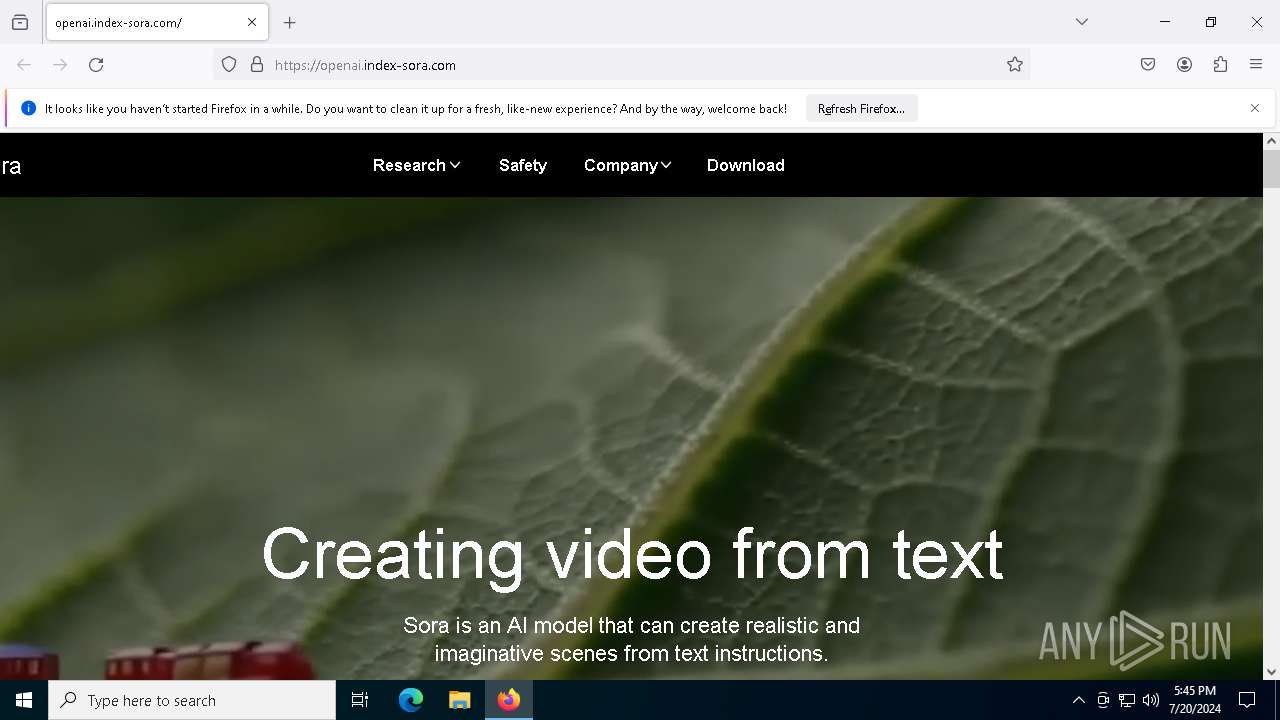This screenshot has width=1280, height=720.
Task: Open clock showing 5:45 PM
Action: tap(1195, 700)
